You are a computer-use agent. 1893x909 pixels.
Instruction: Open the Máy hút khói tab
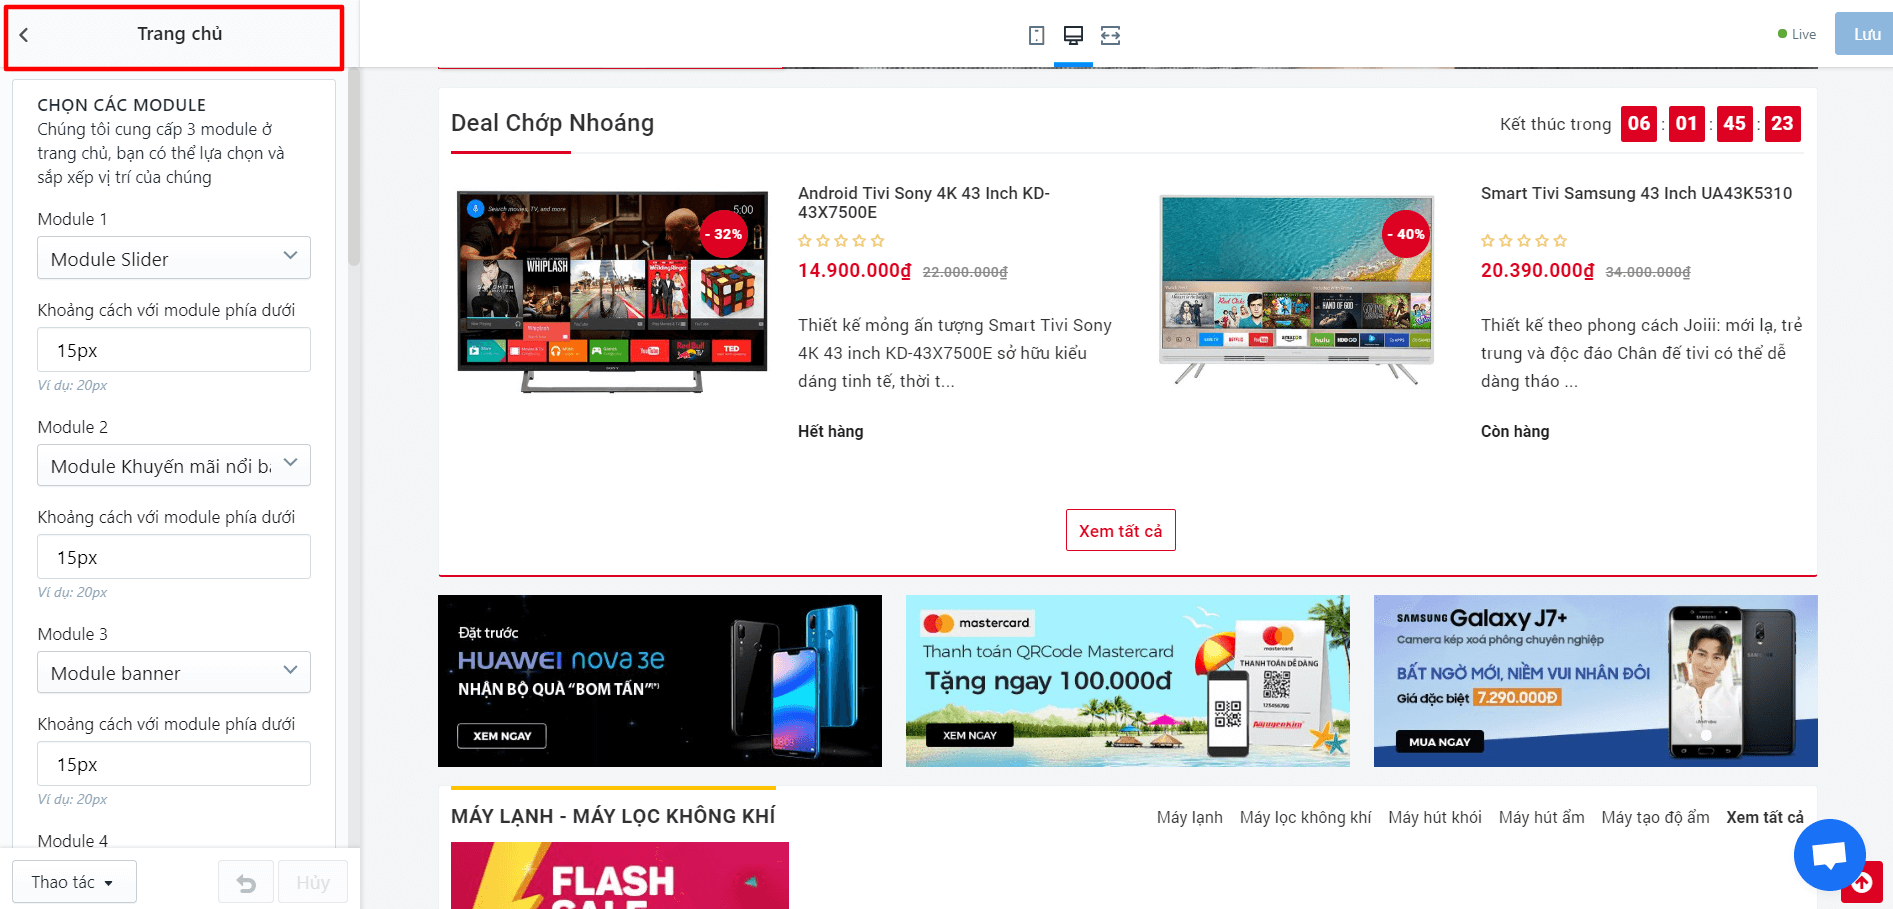pos(1435,818)
